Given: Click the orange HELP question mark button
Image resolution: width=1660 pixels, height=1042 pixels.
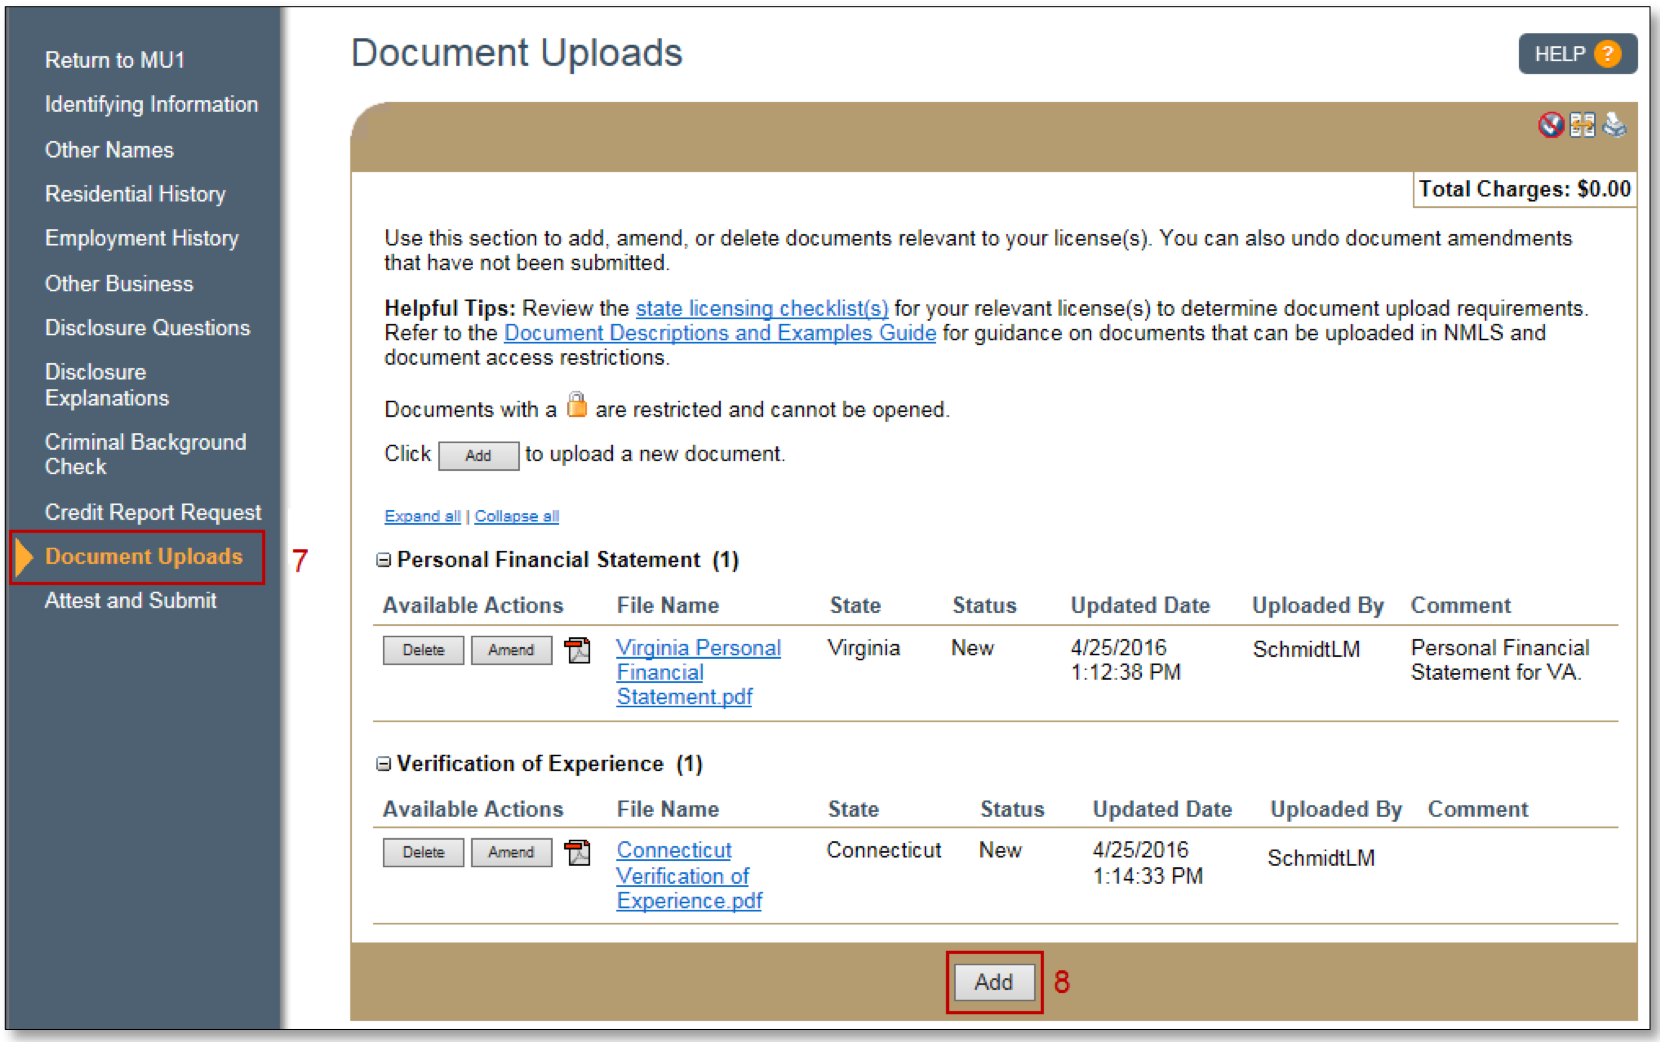Looking at the screenshot, I should click(x=1607, y=54).
